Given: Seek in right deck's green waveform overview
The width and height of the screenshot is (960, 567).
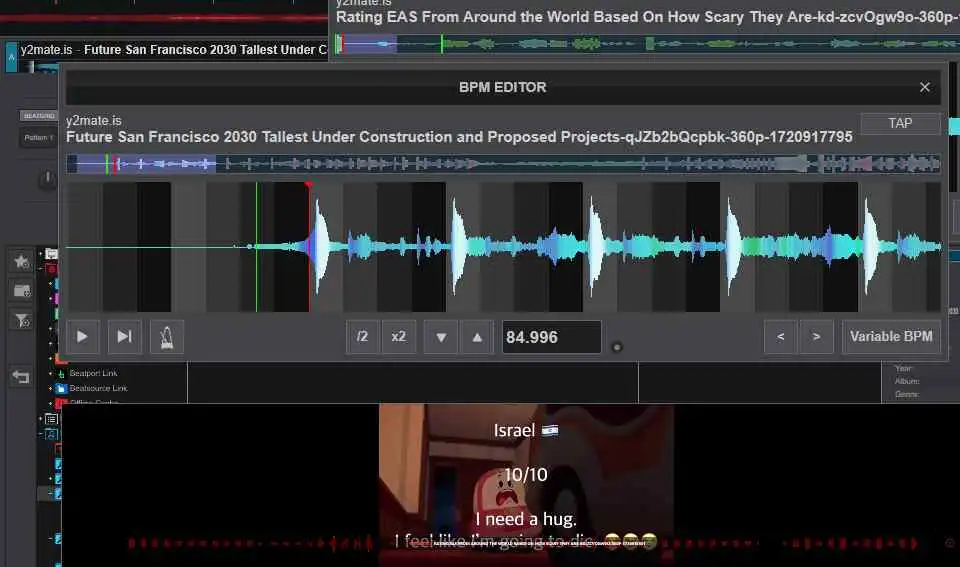Looking at the screenshot, I should click(646, 43).
